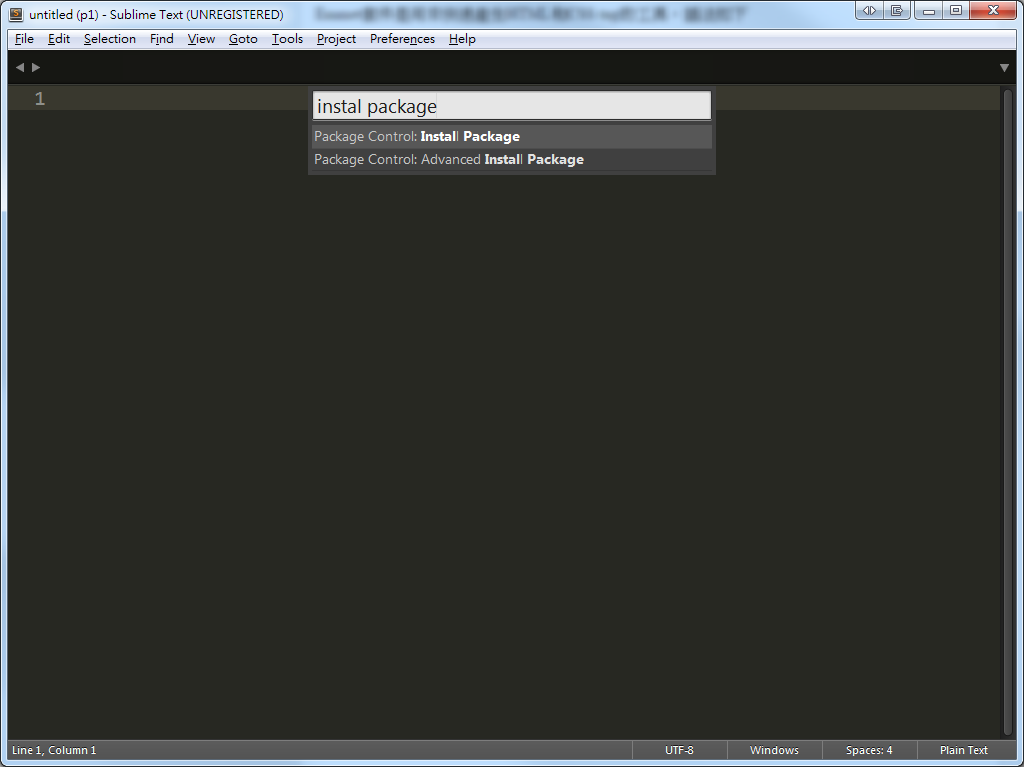
Task: Click line number 1 in gutter
Action: [x=40, y=99]
